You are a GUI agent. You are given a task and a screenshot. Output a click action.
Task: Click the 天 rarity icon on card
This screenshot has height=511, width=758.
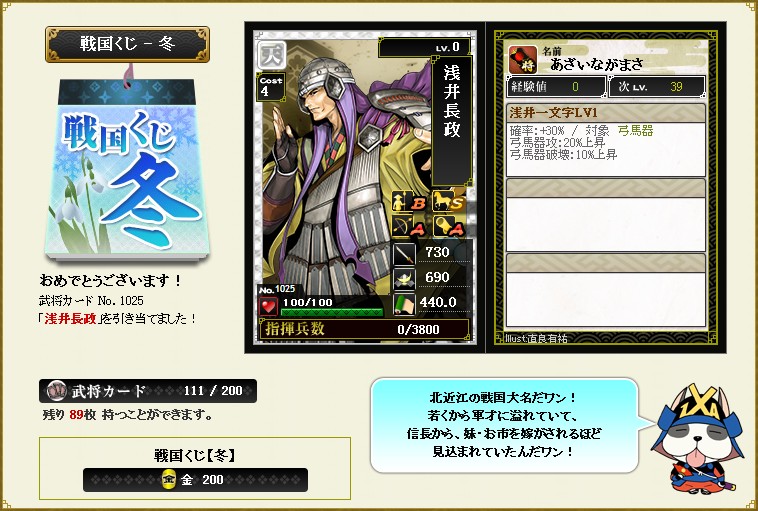point(272,56)
